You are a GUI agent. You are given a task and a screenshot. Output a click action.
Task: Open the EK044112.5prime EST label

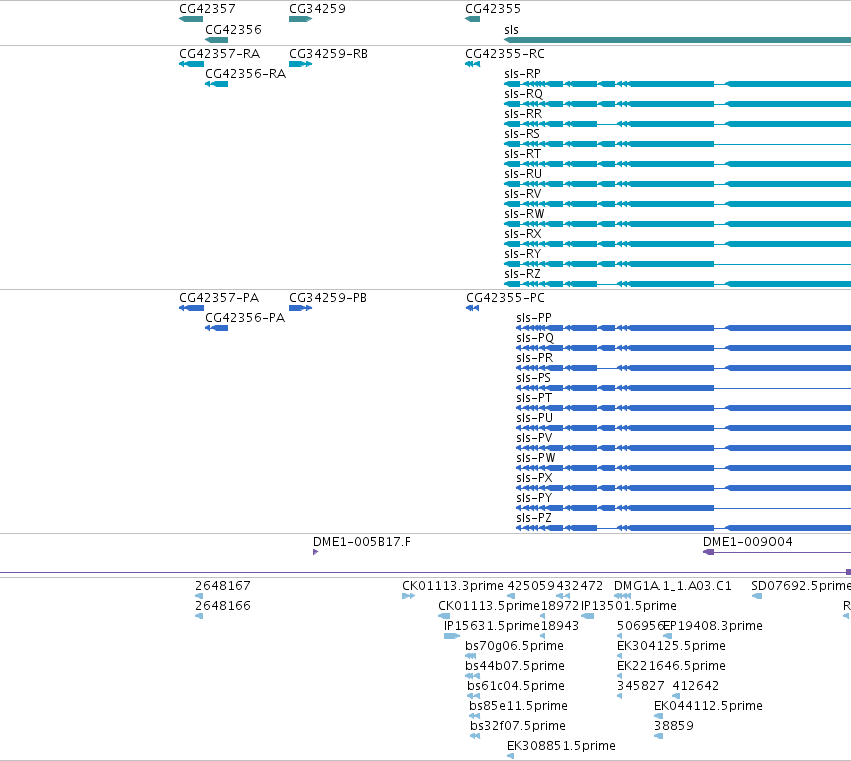point(708,706)
